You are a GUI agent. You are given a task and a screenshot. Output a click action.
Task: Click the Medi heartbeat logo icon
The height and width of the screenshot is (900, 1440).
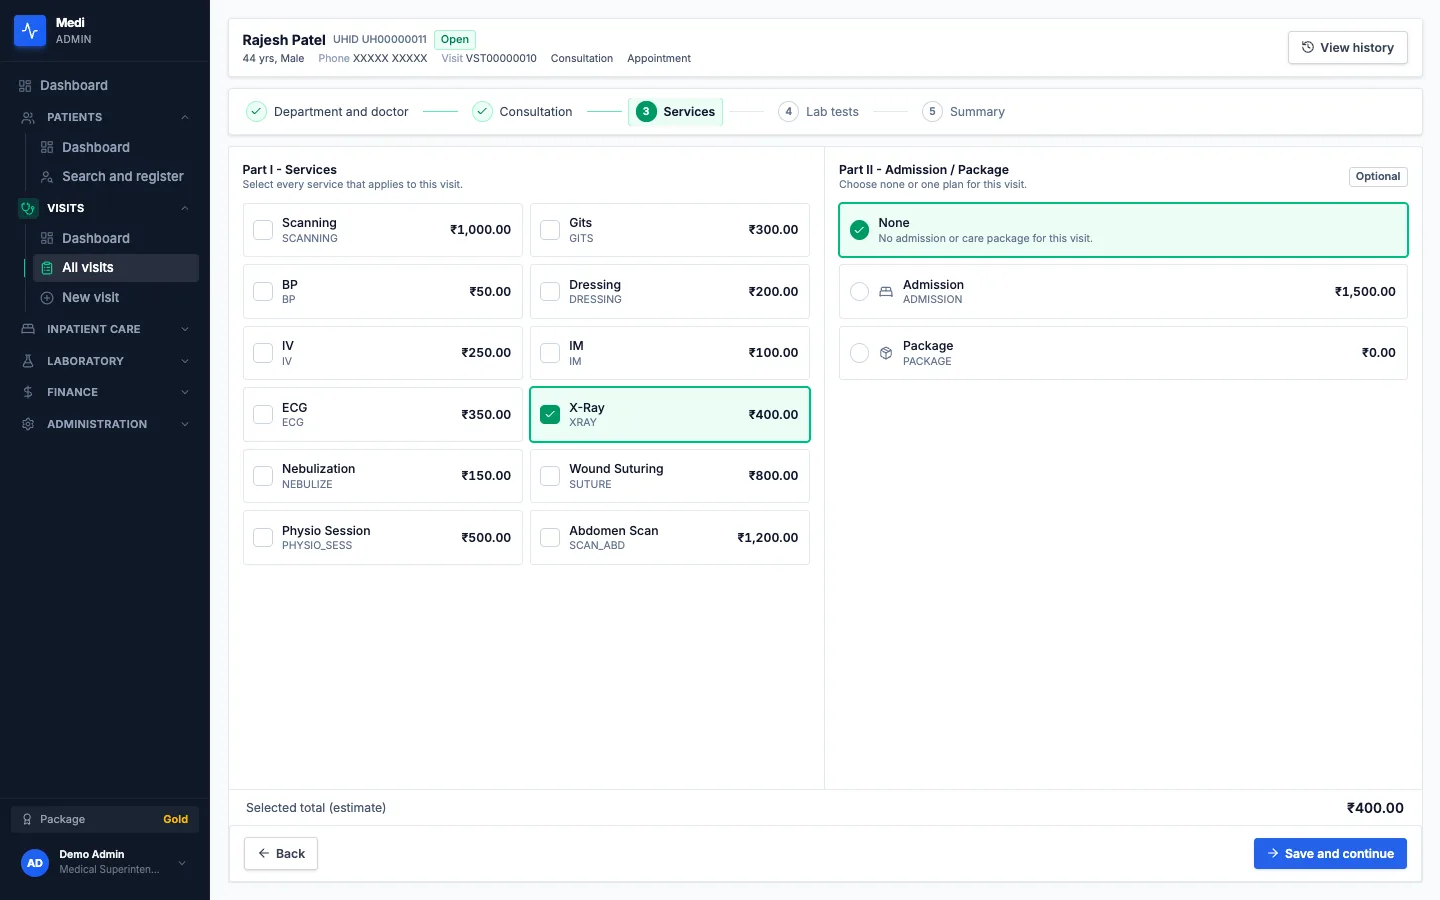[x=30, y=31]
